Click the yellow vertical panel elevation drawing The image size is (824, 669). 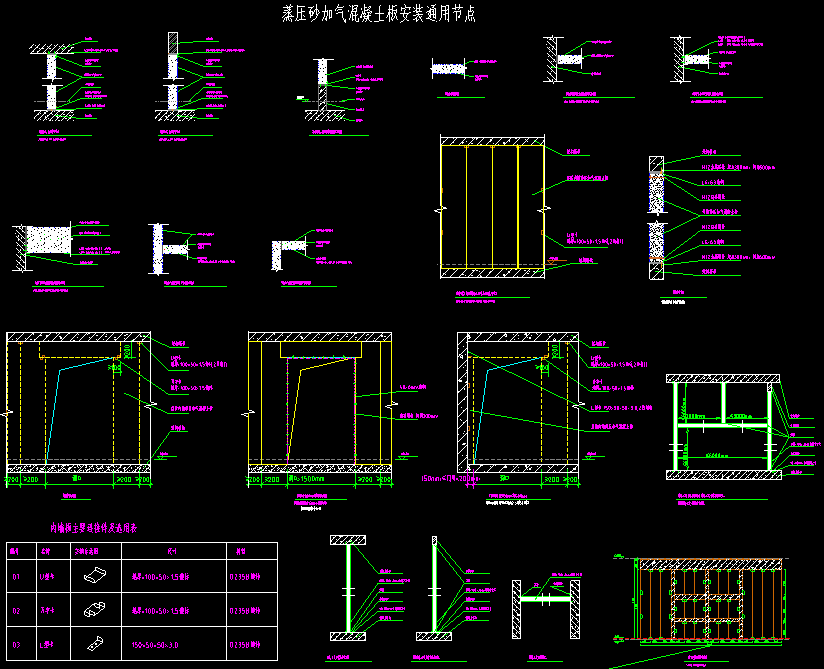491,207
